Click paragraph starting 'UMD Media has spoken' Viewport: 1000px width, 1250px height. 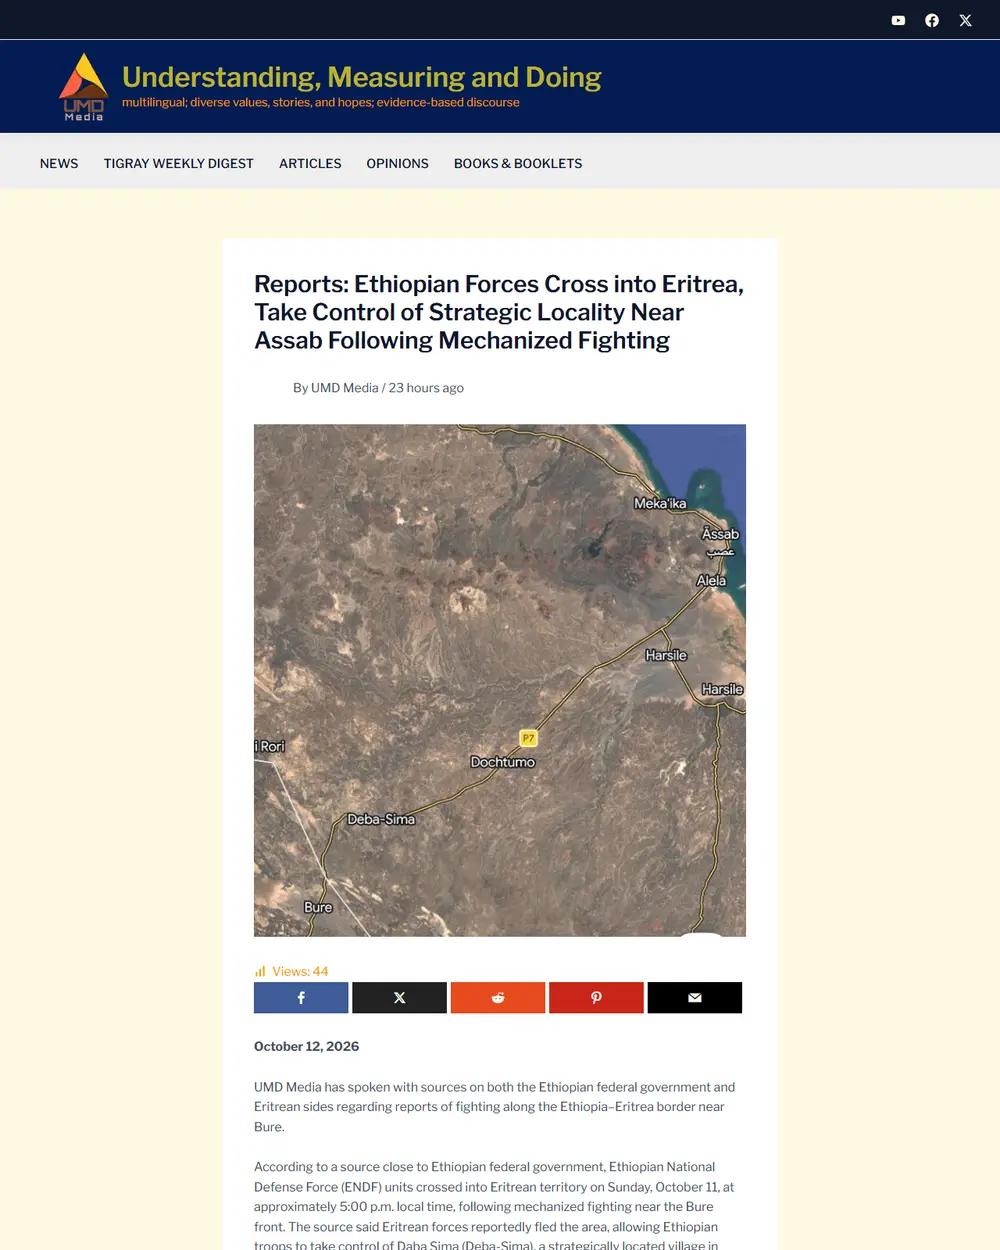494,1107
